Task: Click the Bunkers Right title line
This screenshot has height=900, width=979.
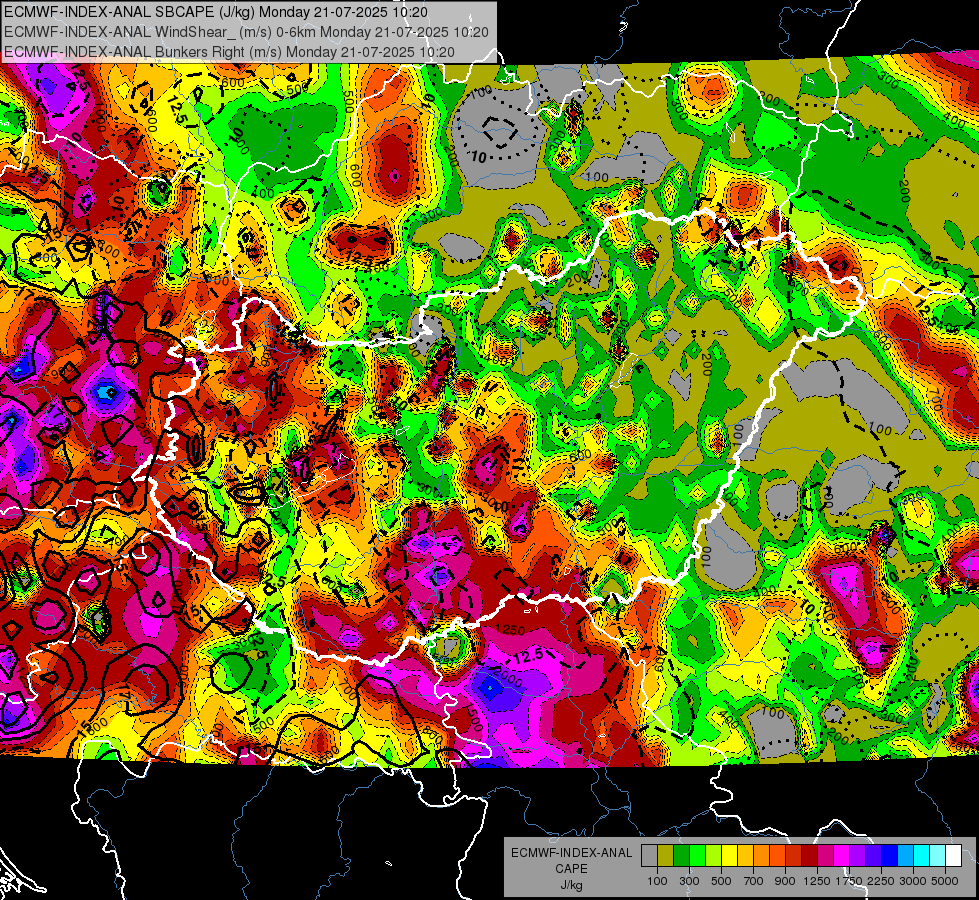Action: pyautogui.click(x=229, y=52)
